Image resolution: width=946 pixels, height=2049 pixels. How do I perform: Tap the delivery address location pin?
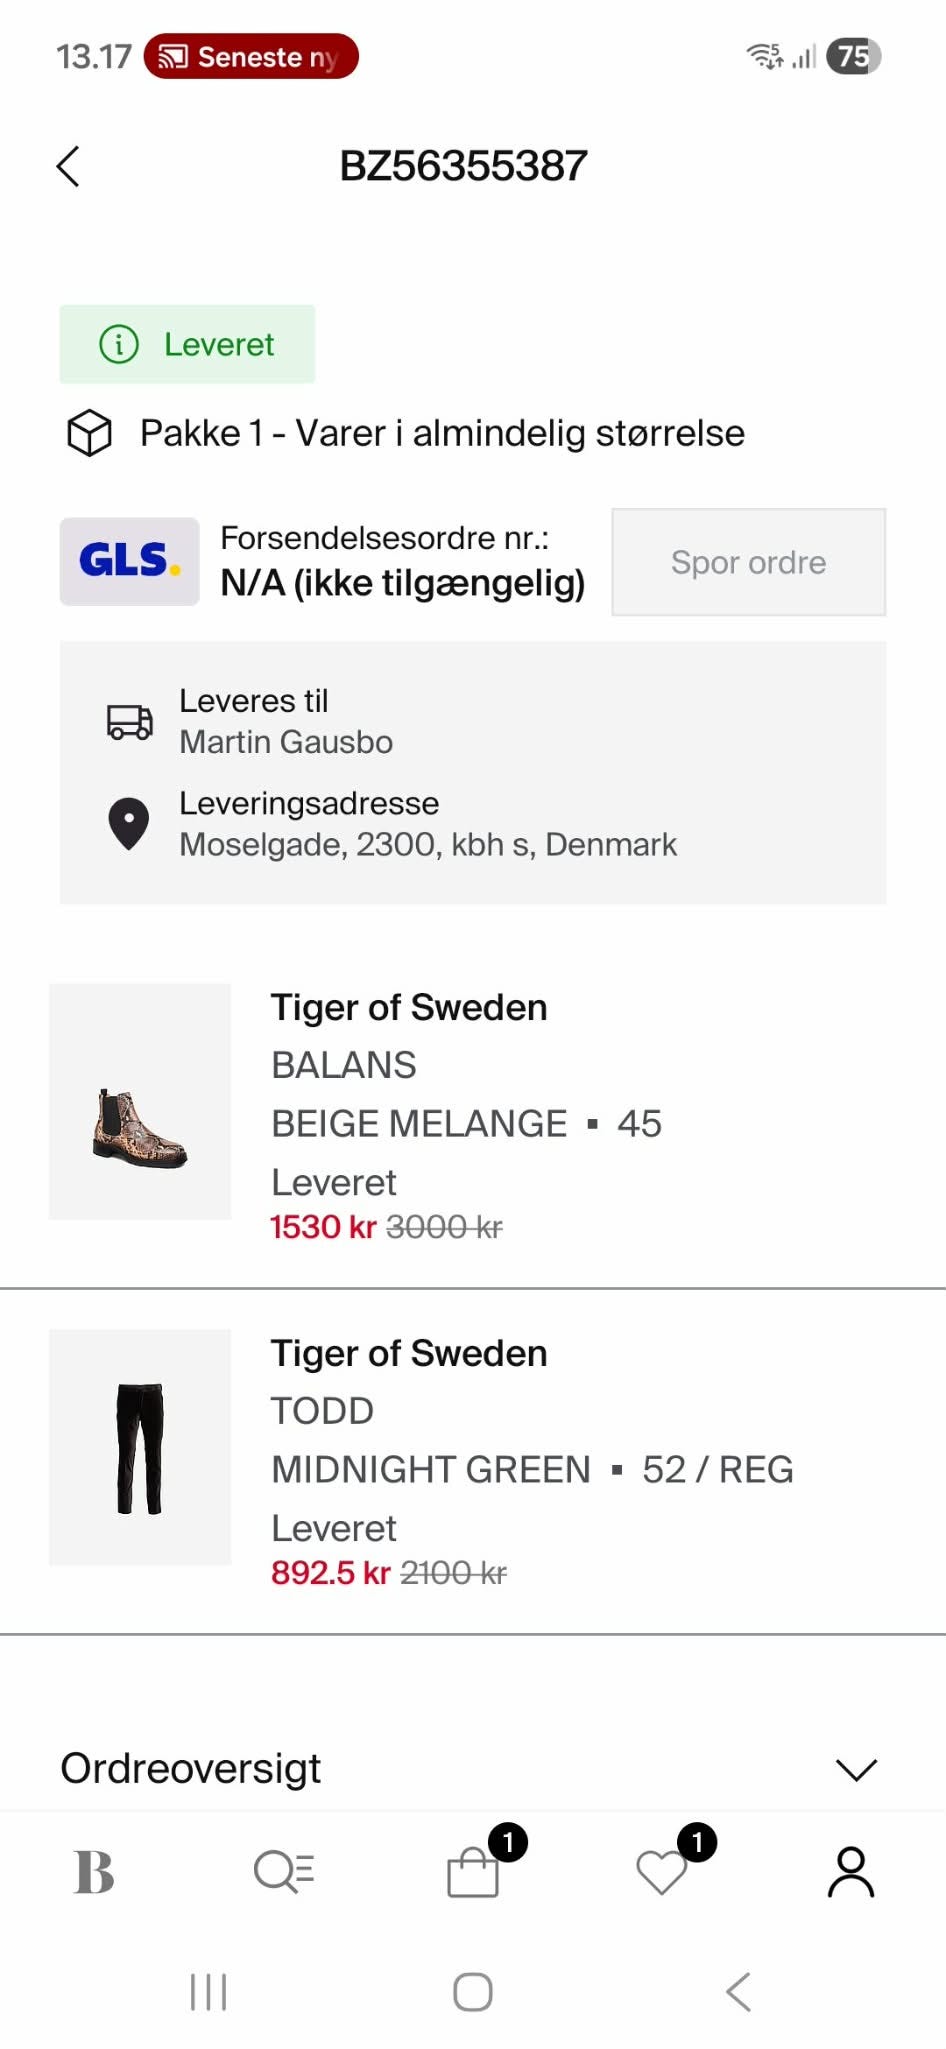click(128, 824)
